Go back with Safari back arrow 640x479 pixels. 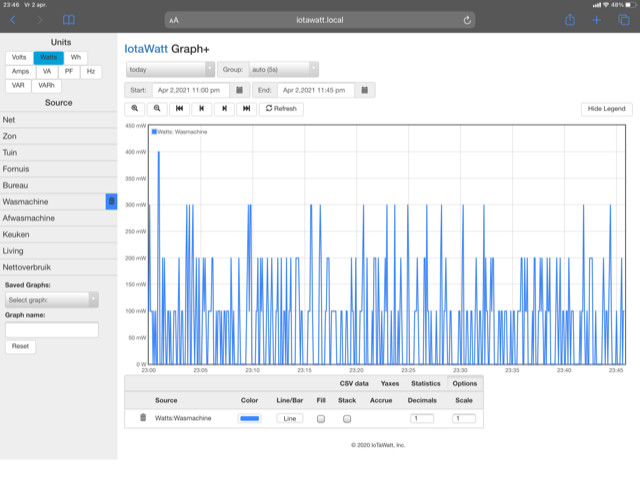tap(13, 20)
